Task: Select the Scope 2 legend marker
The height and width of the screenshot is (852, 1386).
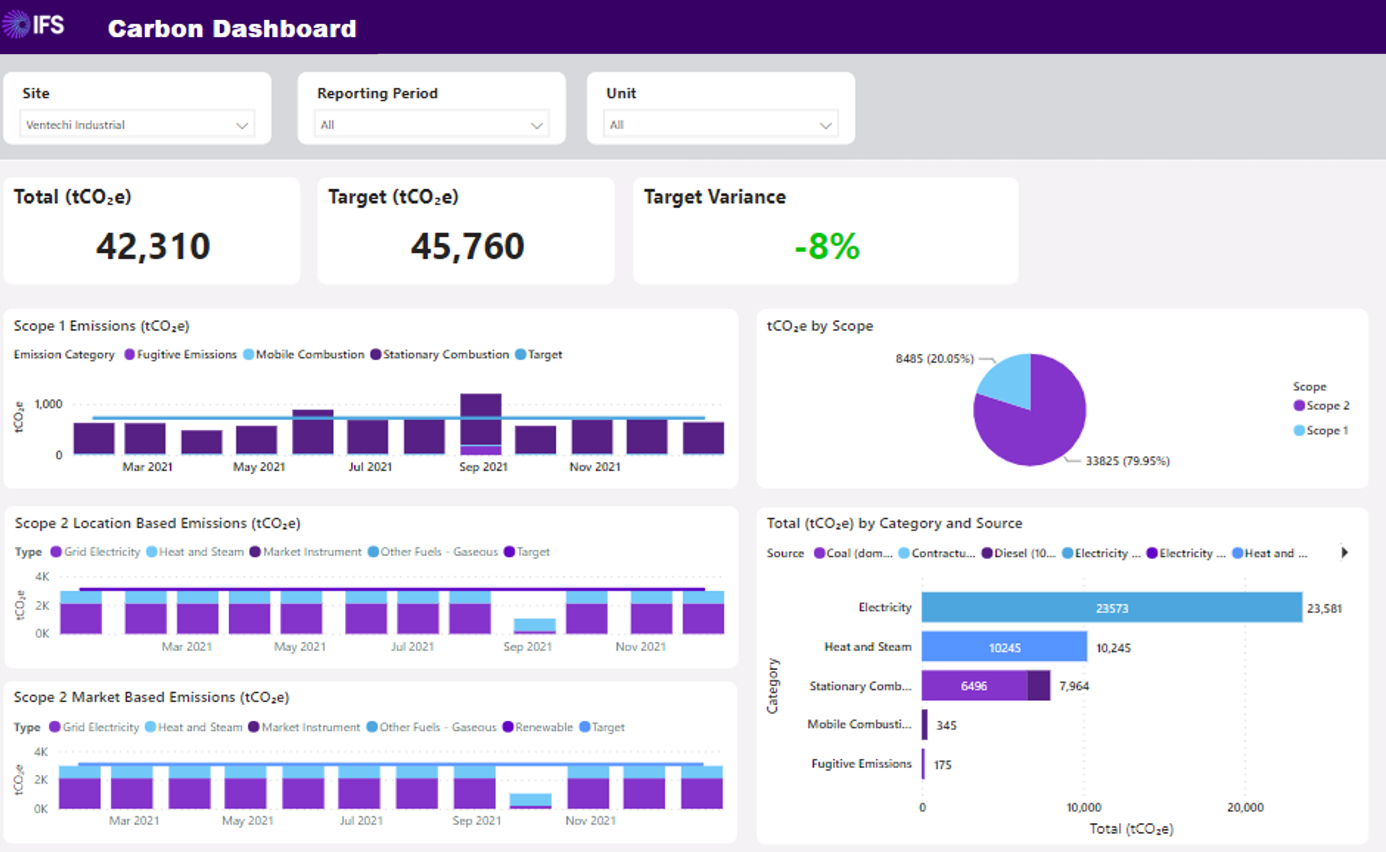Action: [1300, 405]
